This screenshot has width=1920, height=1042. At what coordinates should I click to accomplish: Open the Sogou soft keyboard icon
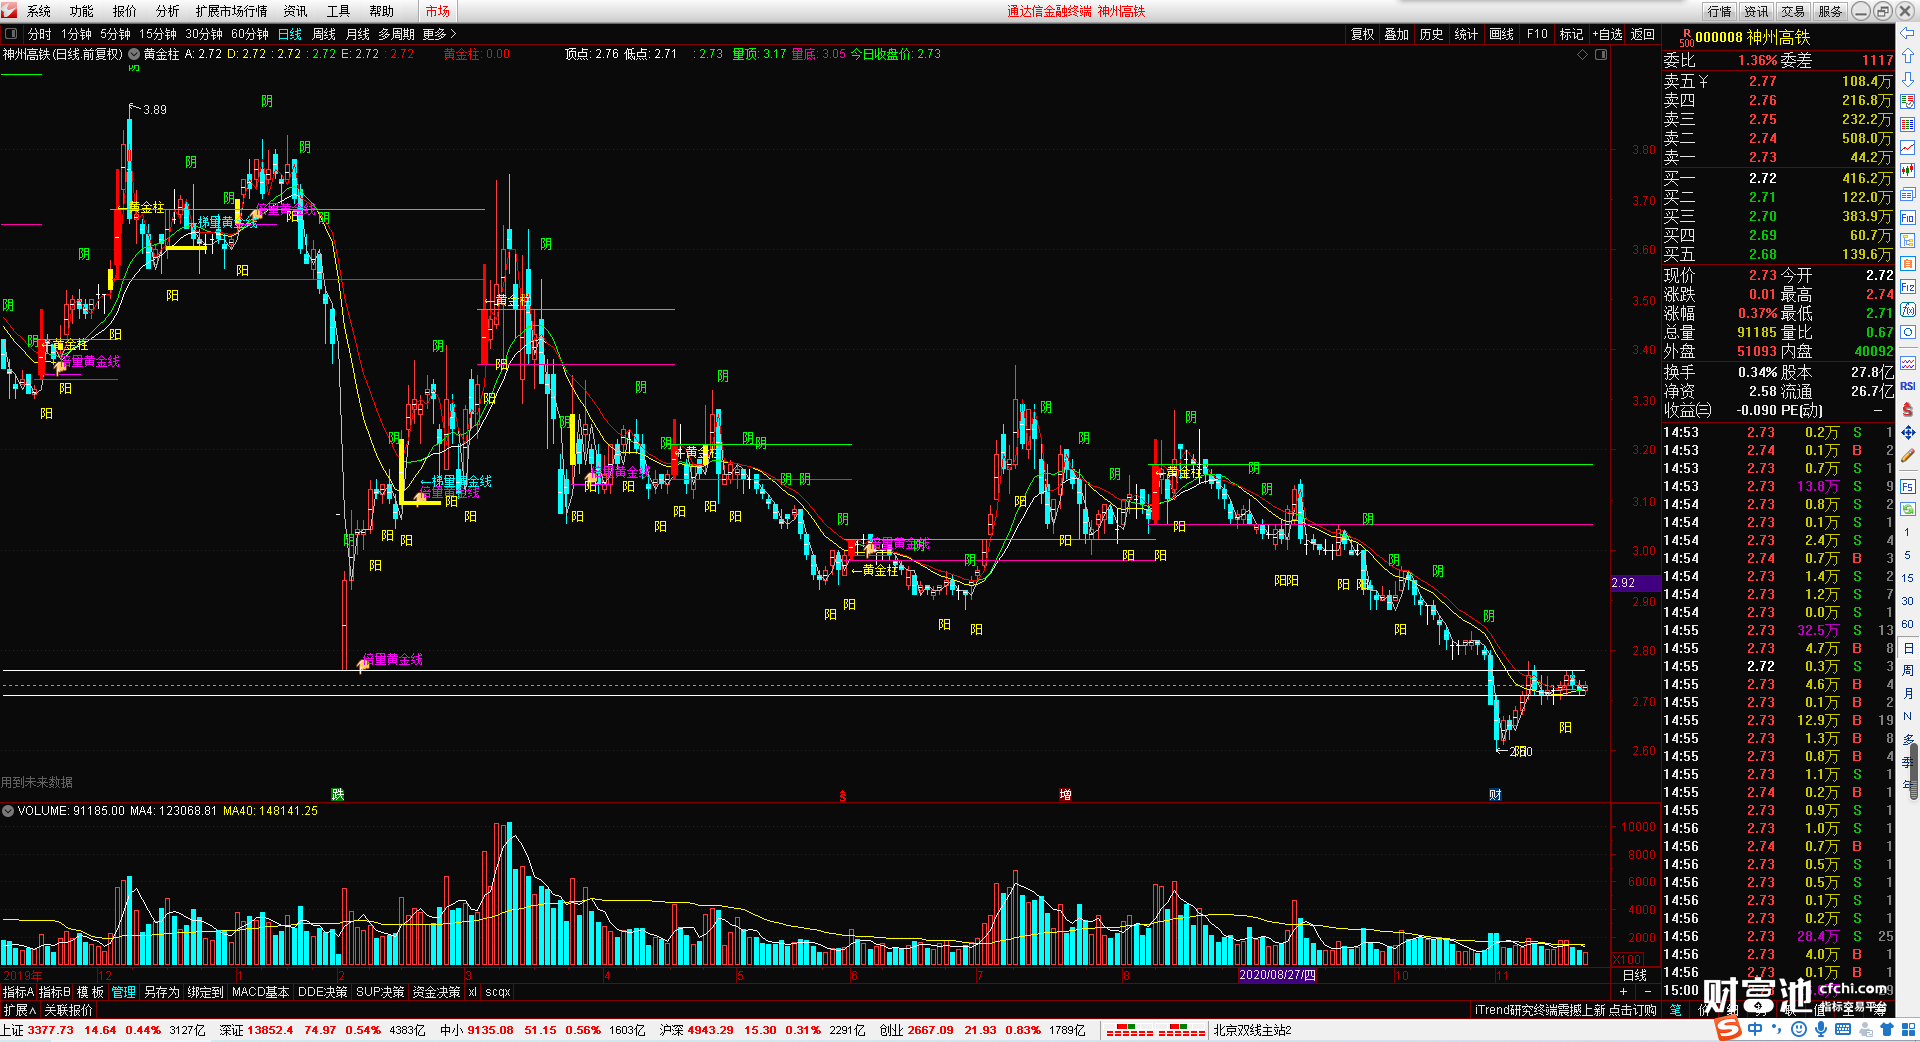pos(1842,1029)
